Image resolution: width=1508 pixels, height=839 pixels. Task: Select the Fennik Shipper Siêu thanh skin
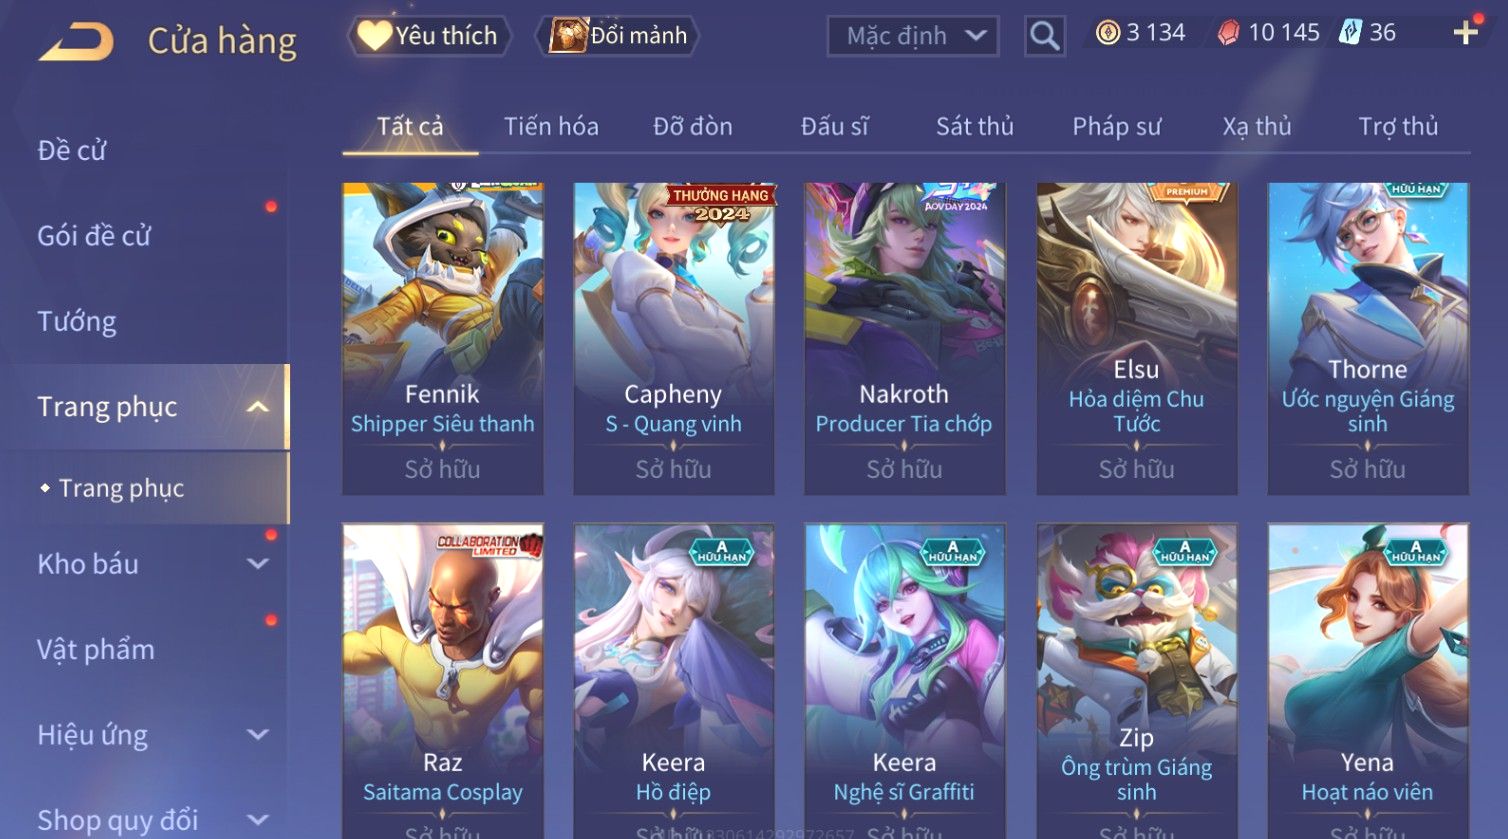pyautogui.click(x=443, y=338)
